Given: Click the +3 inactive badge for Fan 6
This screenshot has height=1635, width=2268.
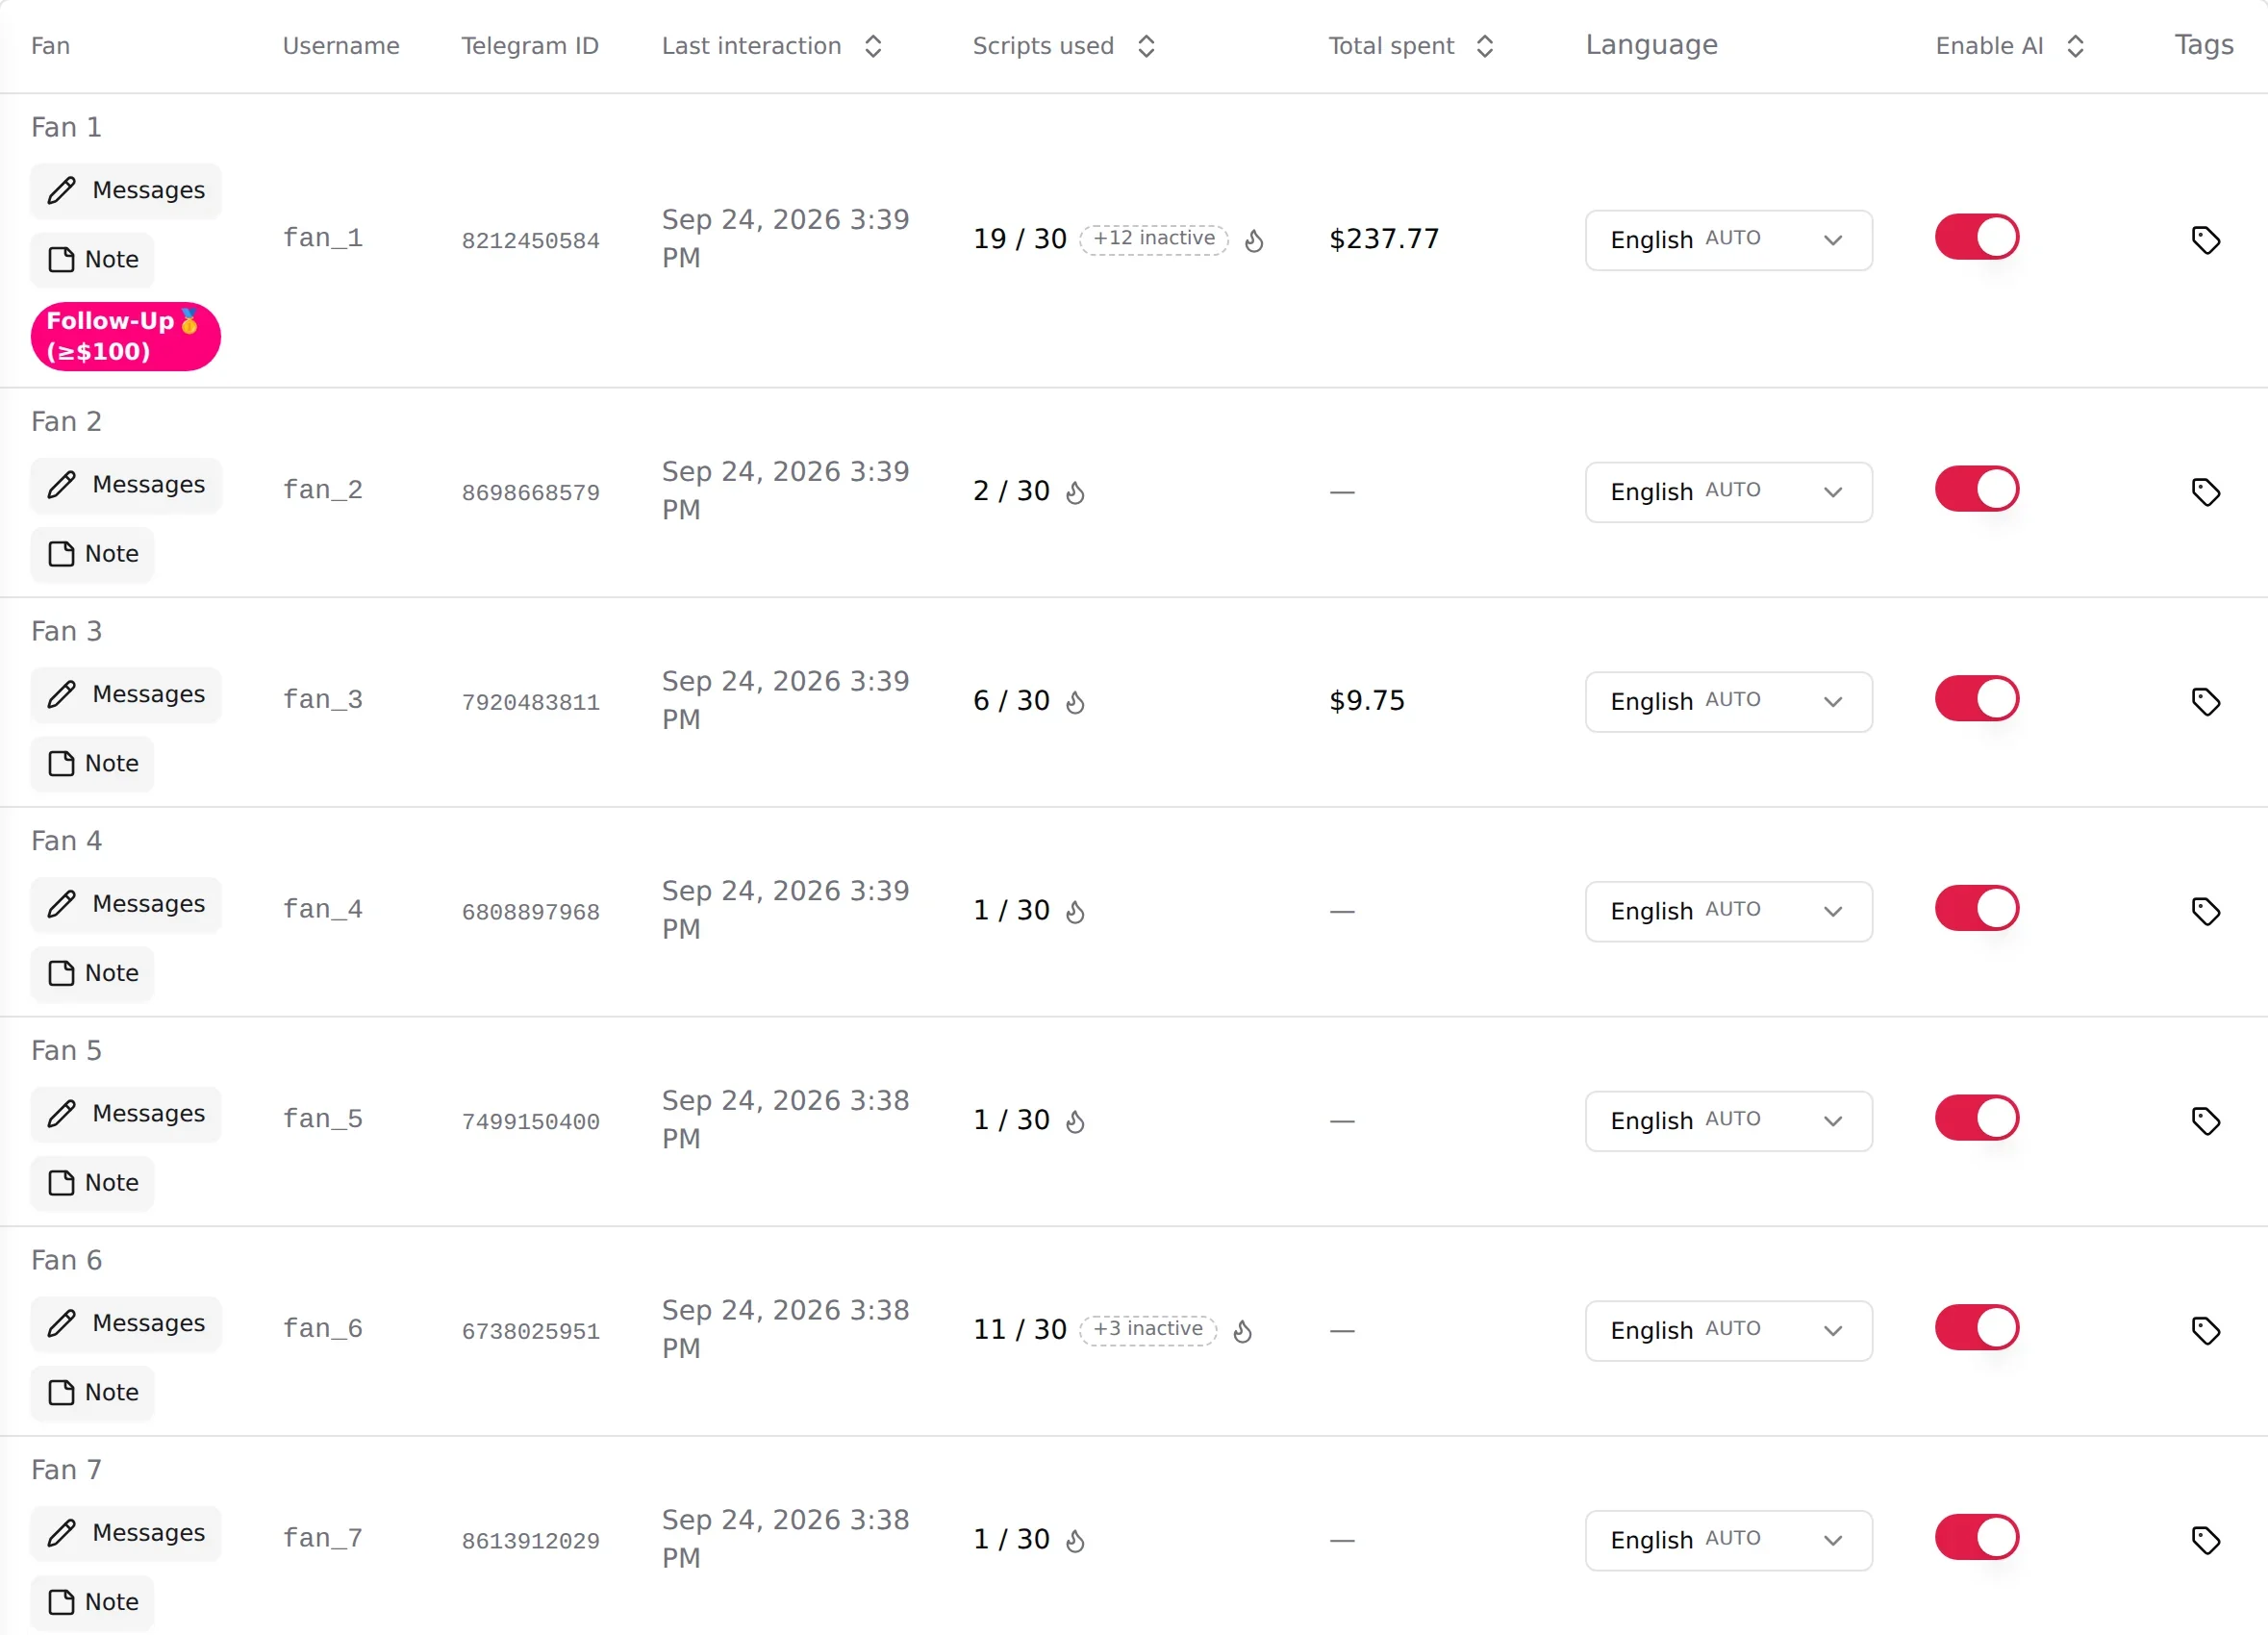Looking at the screenshot, I should 1148,1329.
